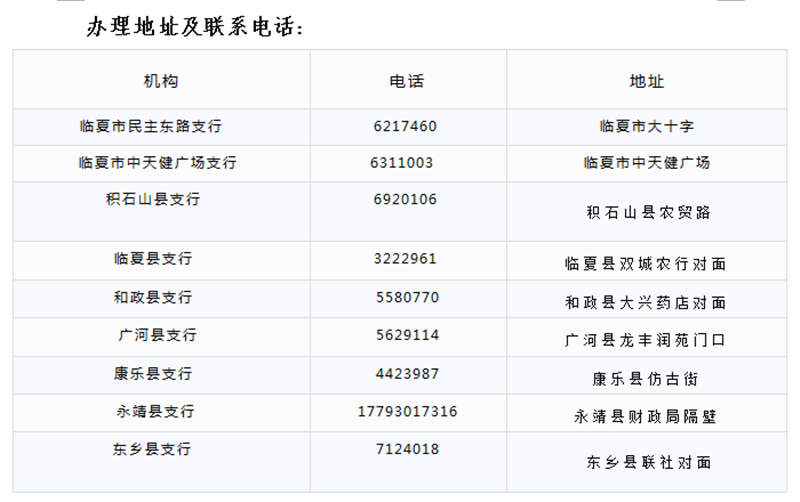Select phone number 5629114
Screen dimensions: 800x502
[408, 335]
